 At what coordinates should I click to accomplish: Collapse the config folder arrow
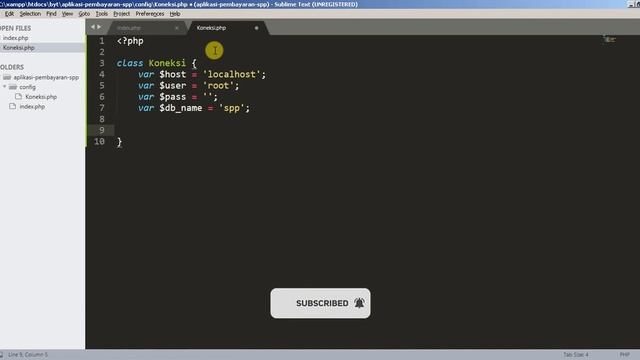(x=4, y=87)
